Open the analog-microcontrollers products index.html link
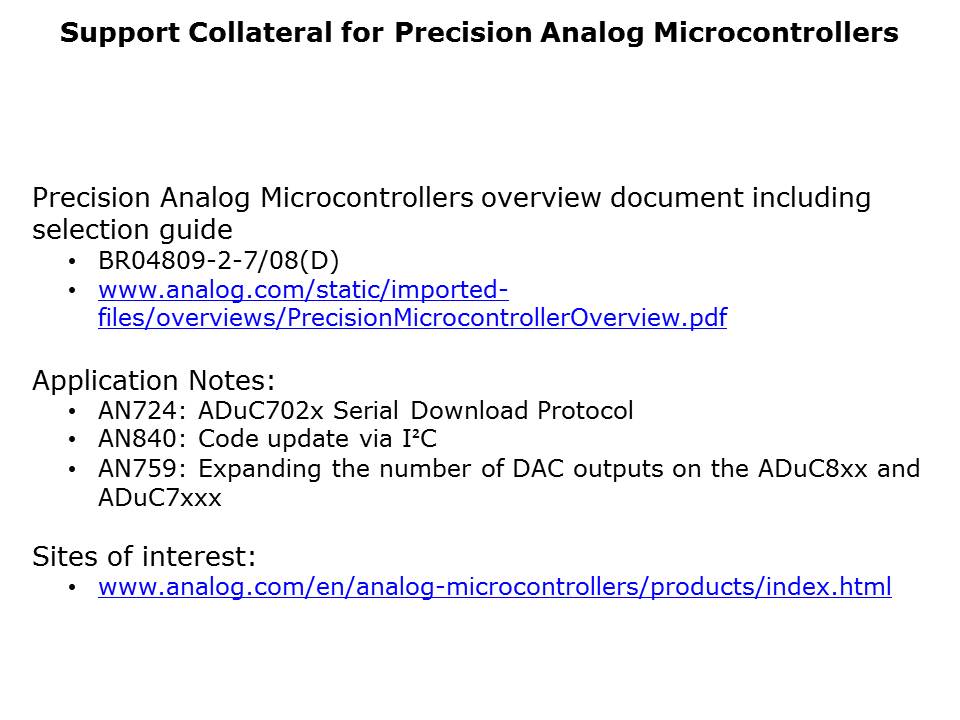The image size is (960, 720). pos(494,587)
